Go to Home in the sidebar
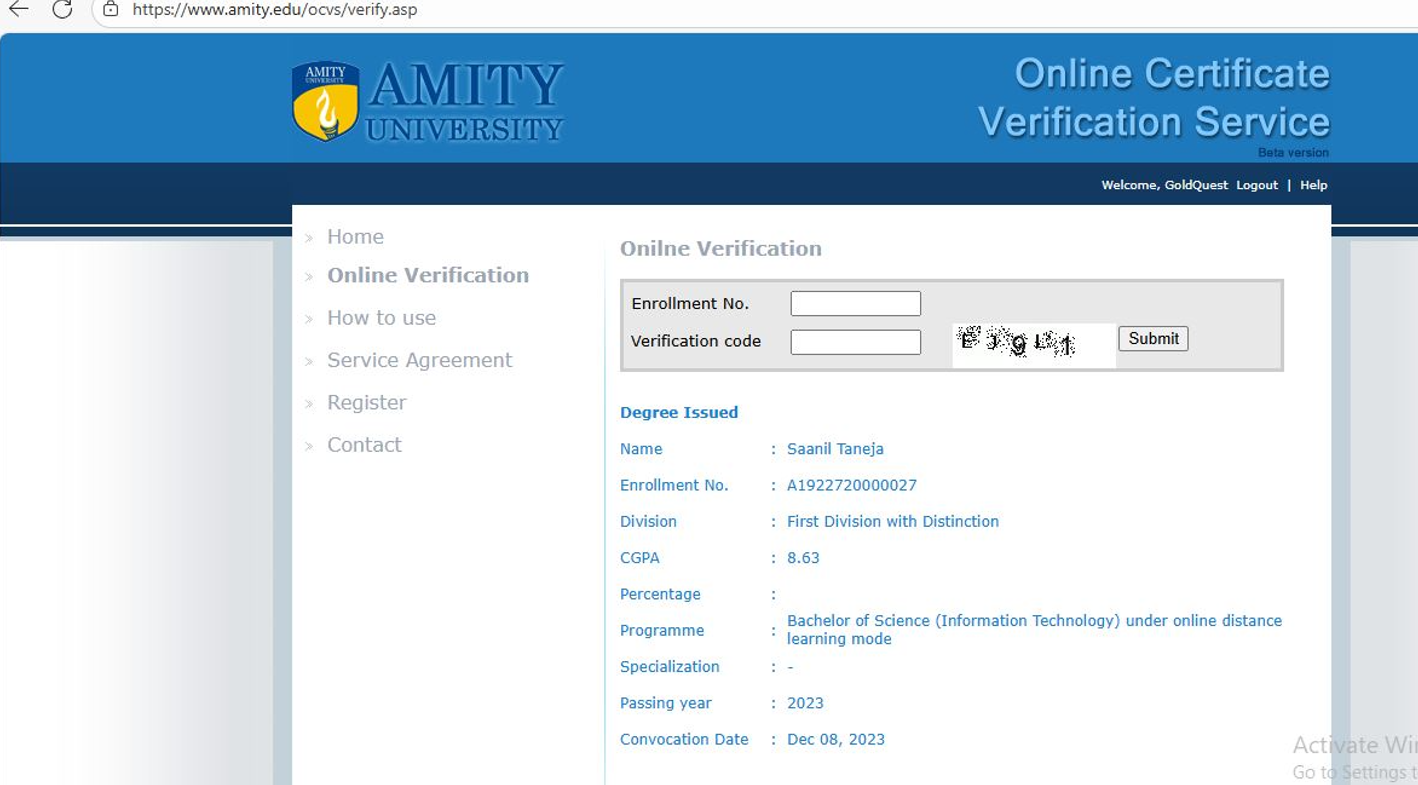The image size is (1418, 785). [x=355, y=237]
